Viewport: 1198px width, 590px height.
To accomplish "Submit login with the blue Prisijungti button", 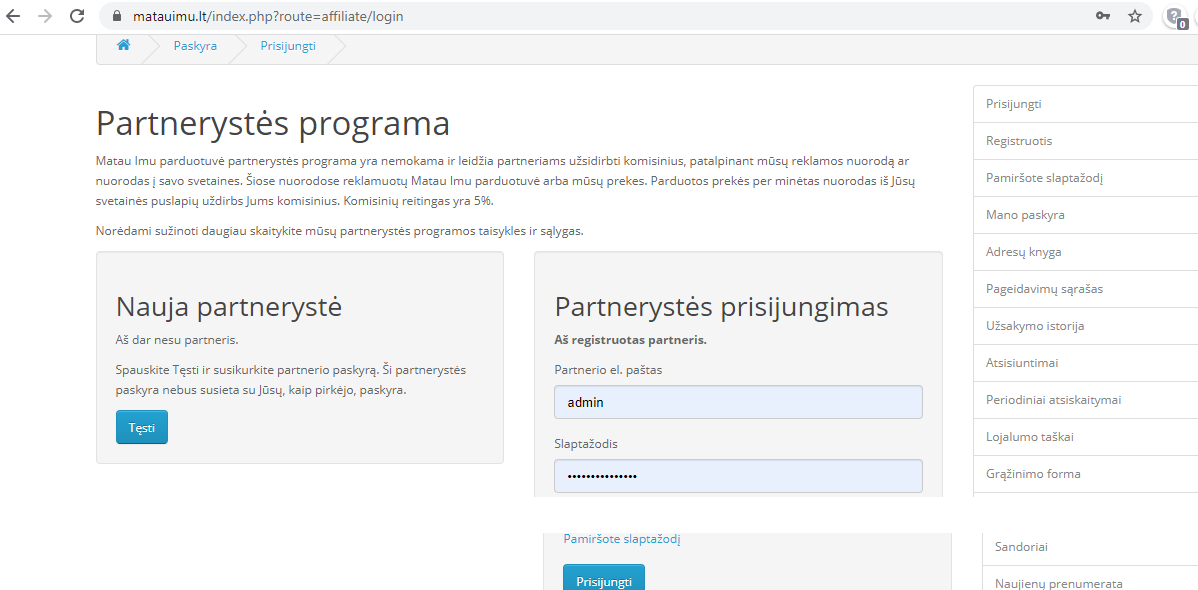I will pos(604,577).
